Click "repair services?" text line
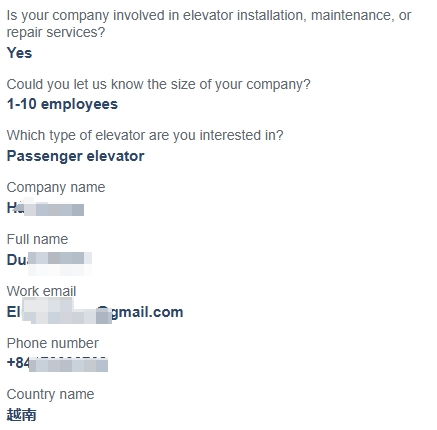Screen dimensions: 437x430 [x=56, y=33]
